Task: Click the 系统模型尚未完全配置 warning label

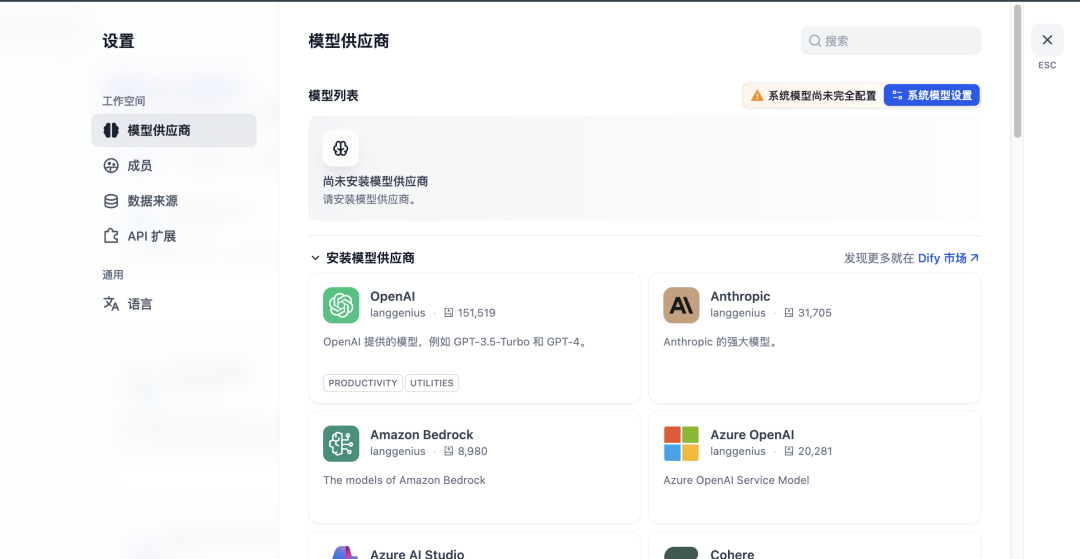Action: tap(822, 96)
